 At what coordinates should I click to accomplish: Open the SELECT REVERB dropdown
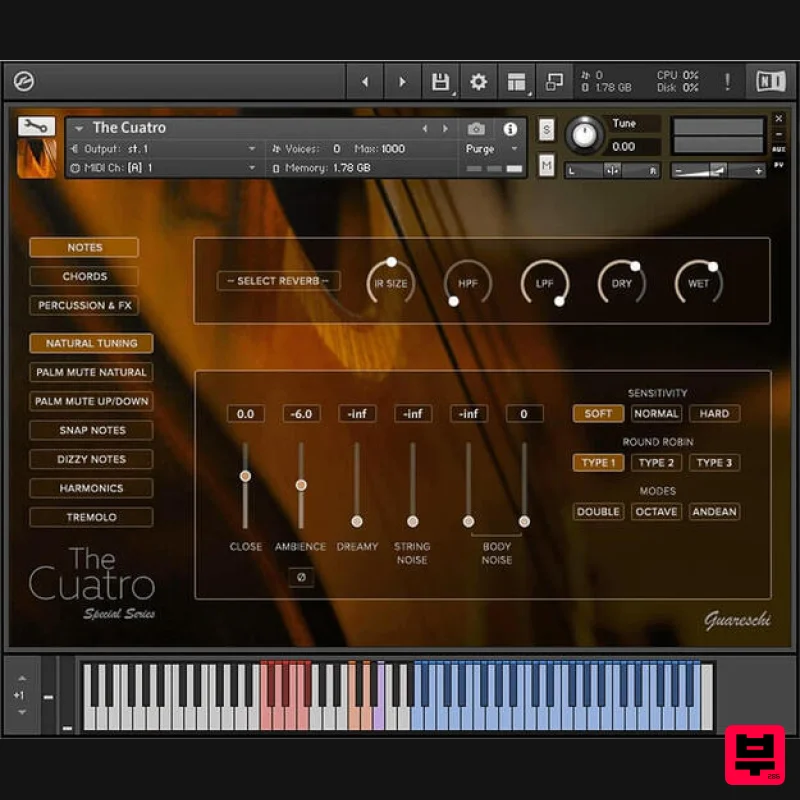[278, 281]
